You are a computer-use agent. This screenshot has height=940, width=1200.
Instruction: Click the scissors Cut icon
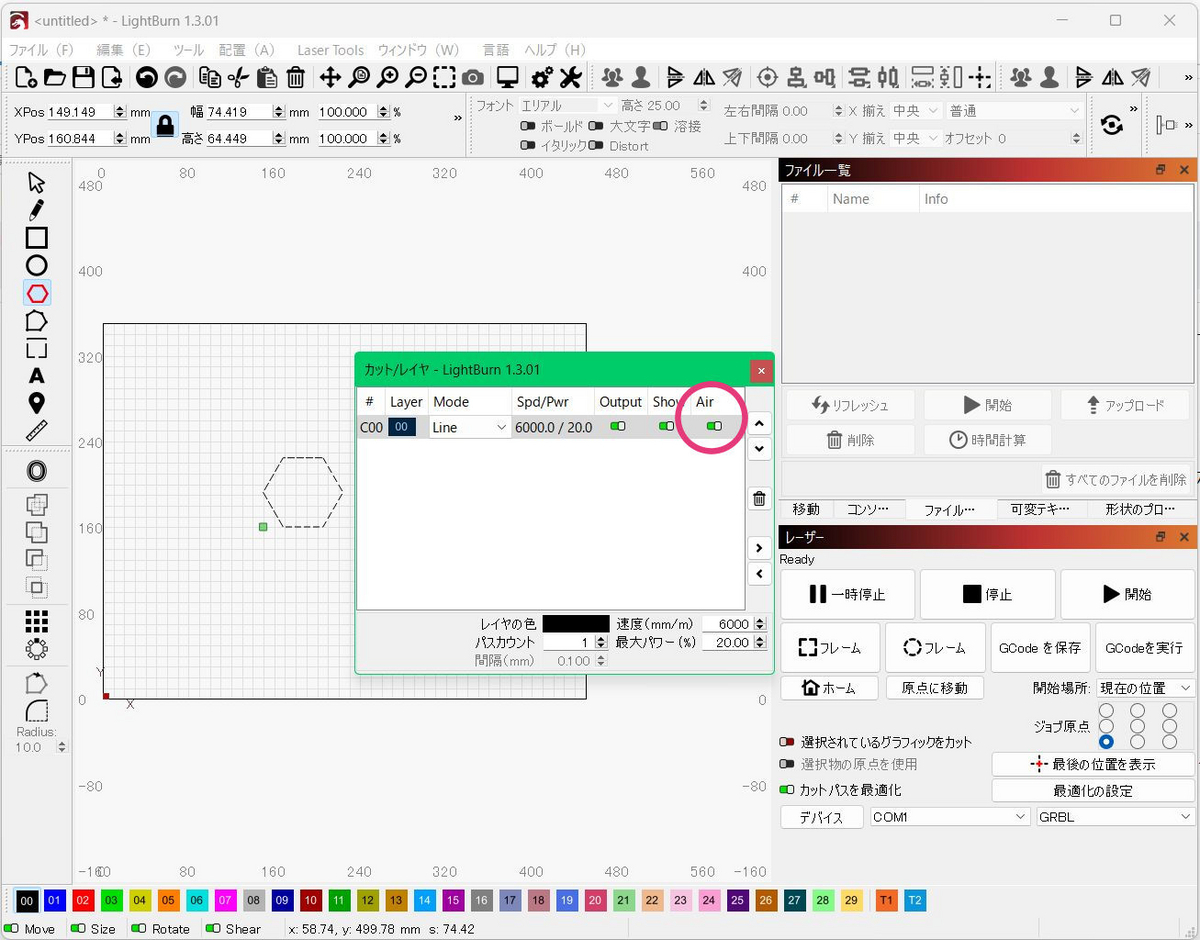pyautogui.click(x=238, y=77)
